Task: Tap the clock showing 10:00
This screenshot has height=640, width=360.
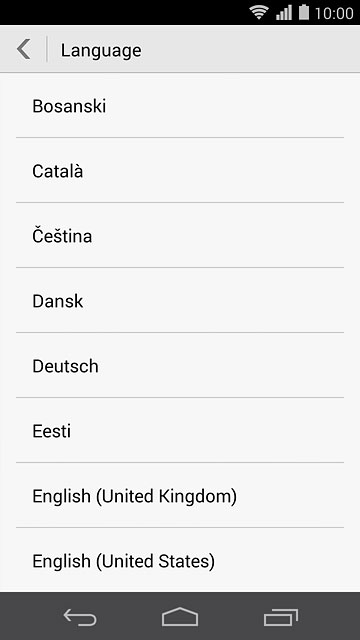Action: pos(334,13)
